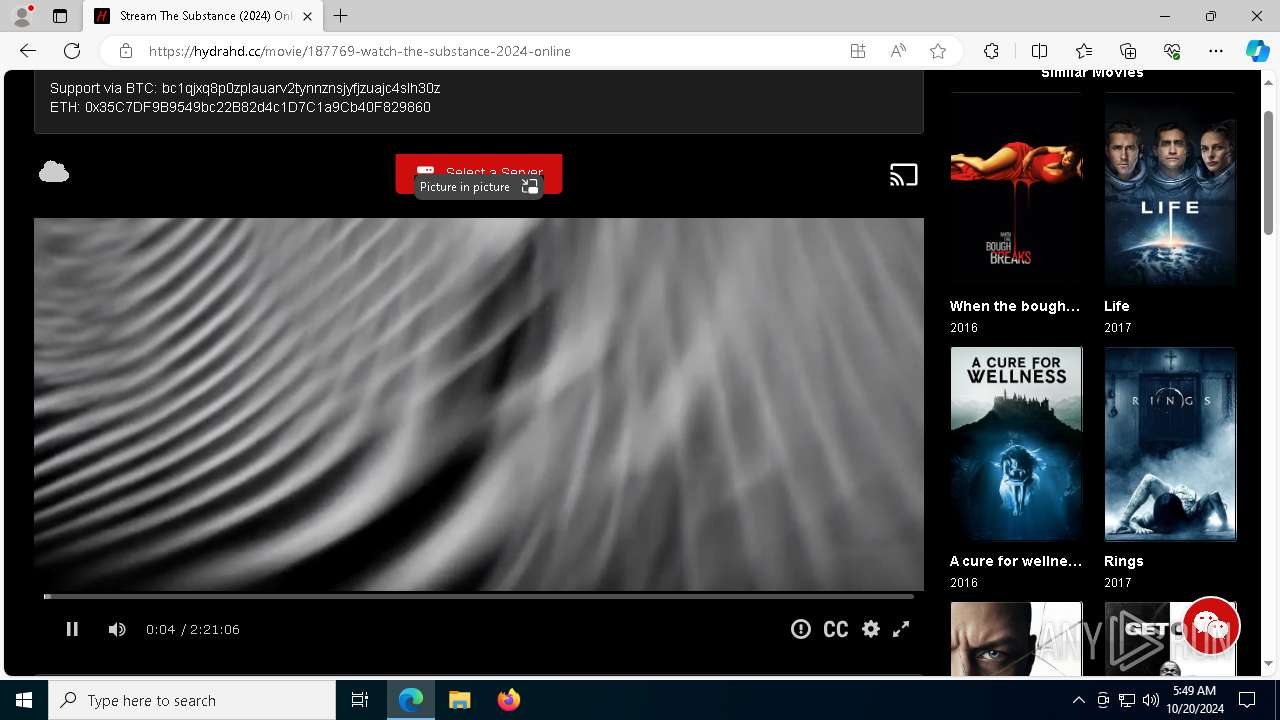Open a new browser tab

(341, 16)
